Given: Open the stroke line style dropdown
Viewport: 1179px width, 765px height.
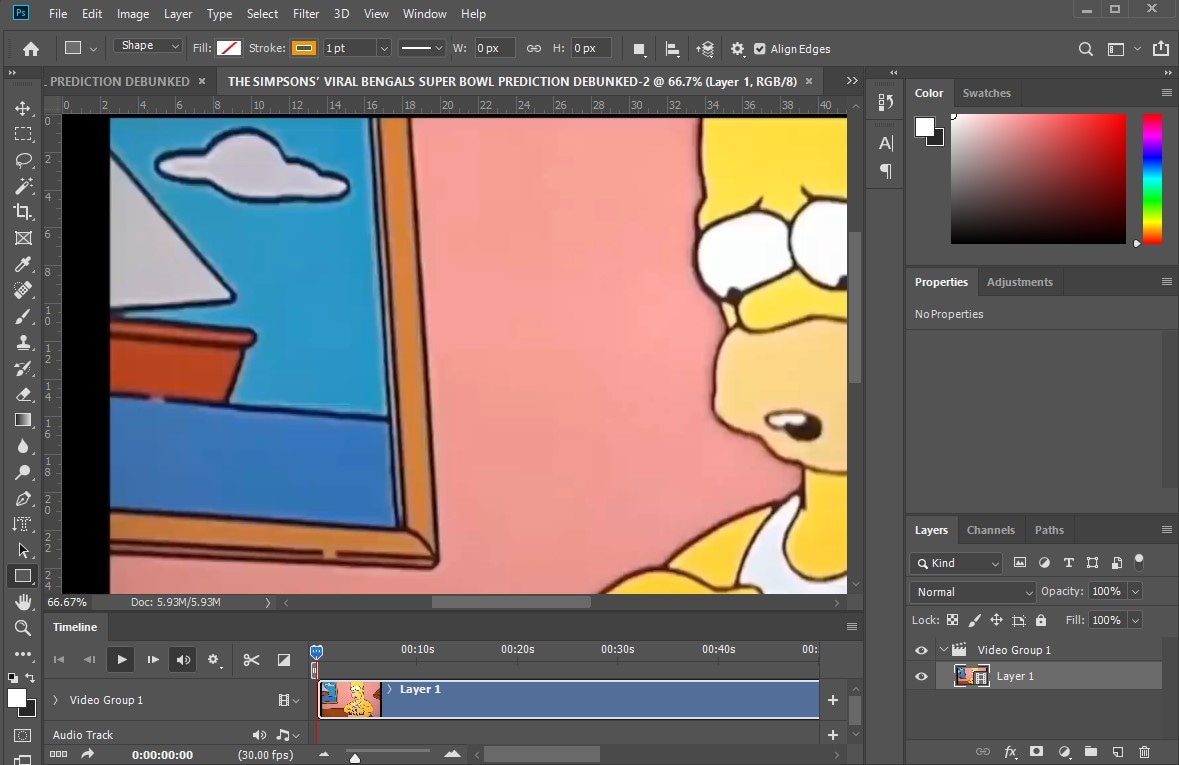Looking at the screenshot, I should 421,48.
